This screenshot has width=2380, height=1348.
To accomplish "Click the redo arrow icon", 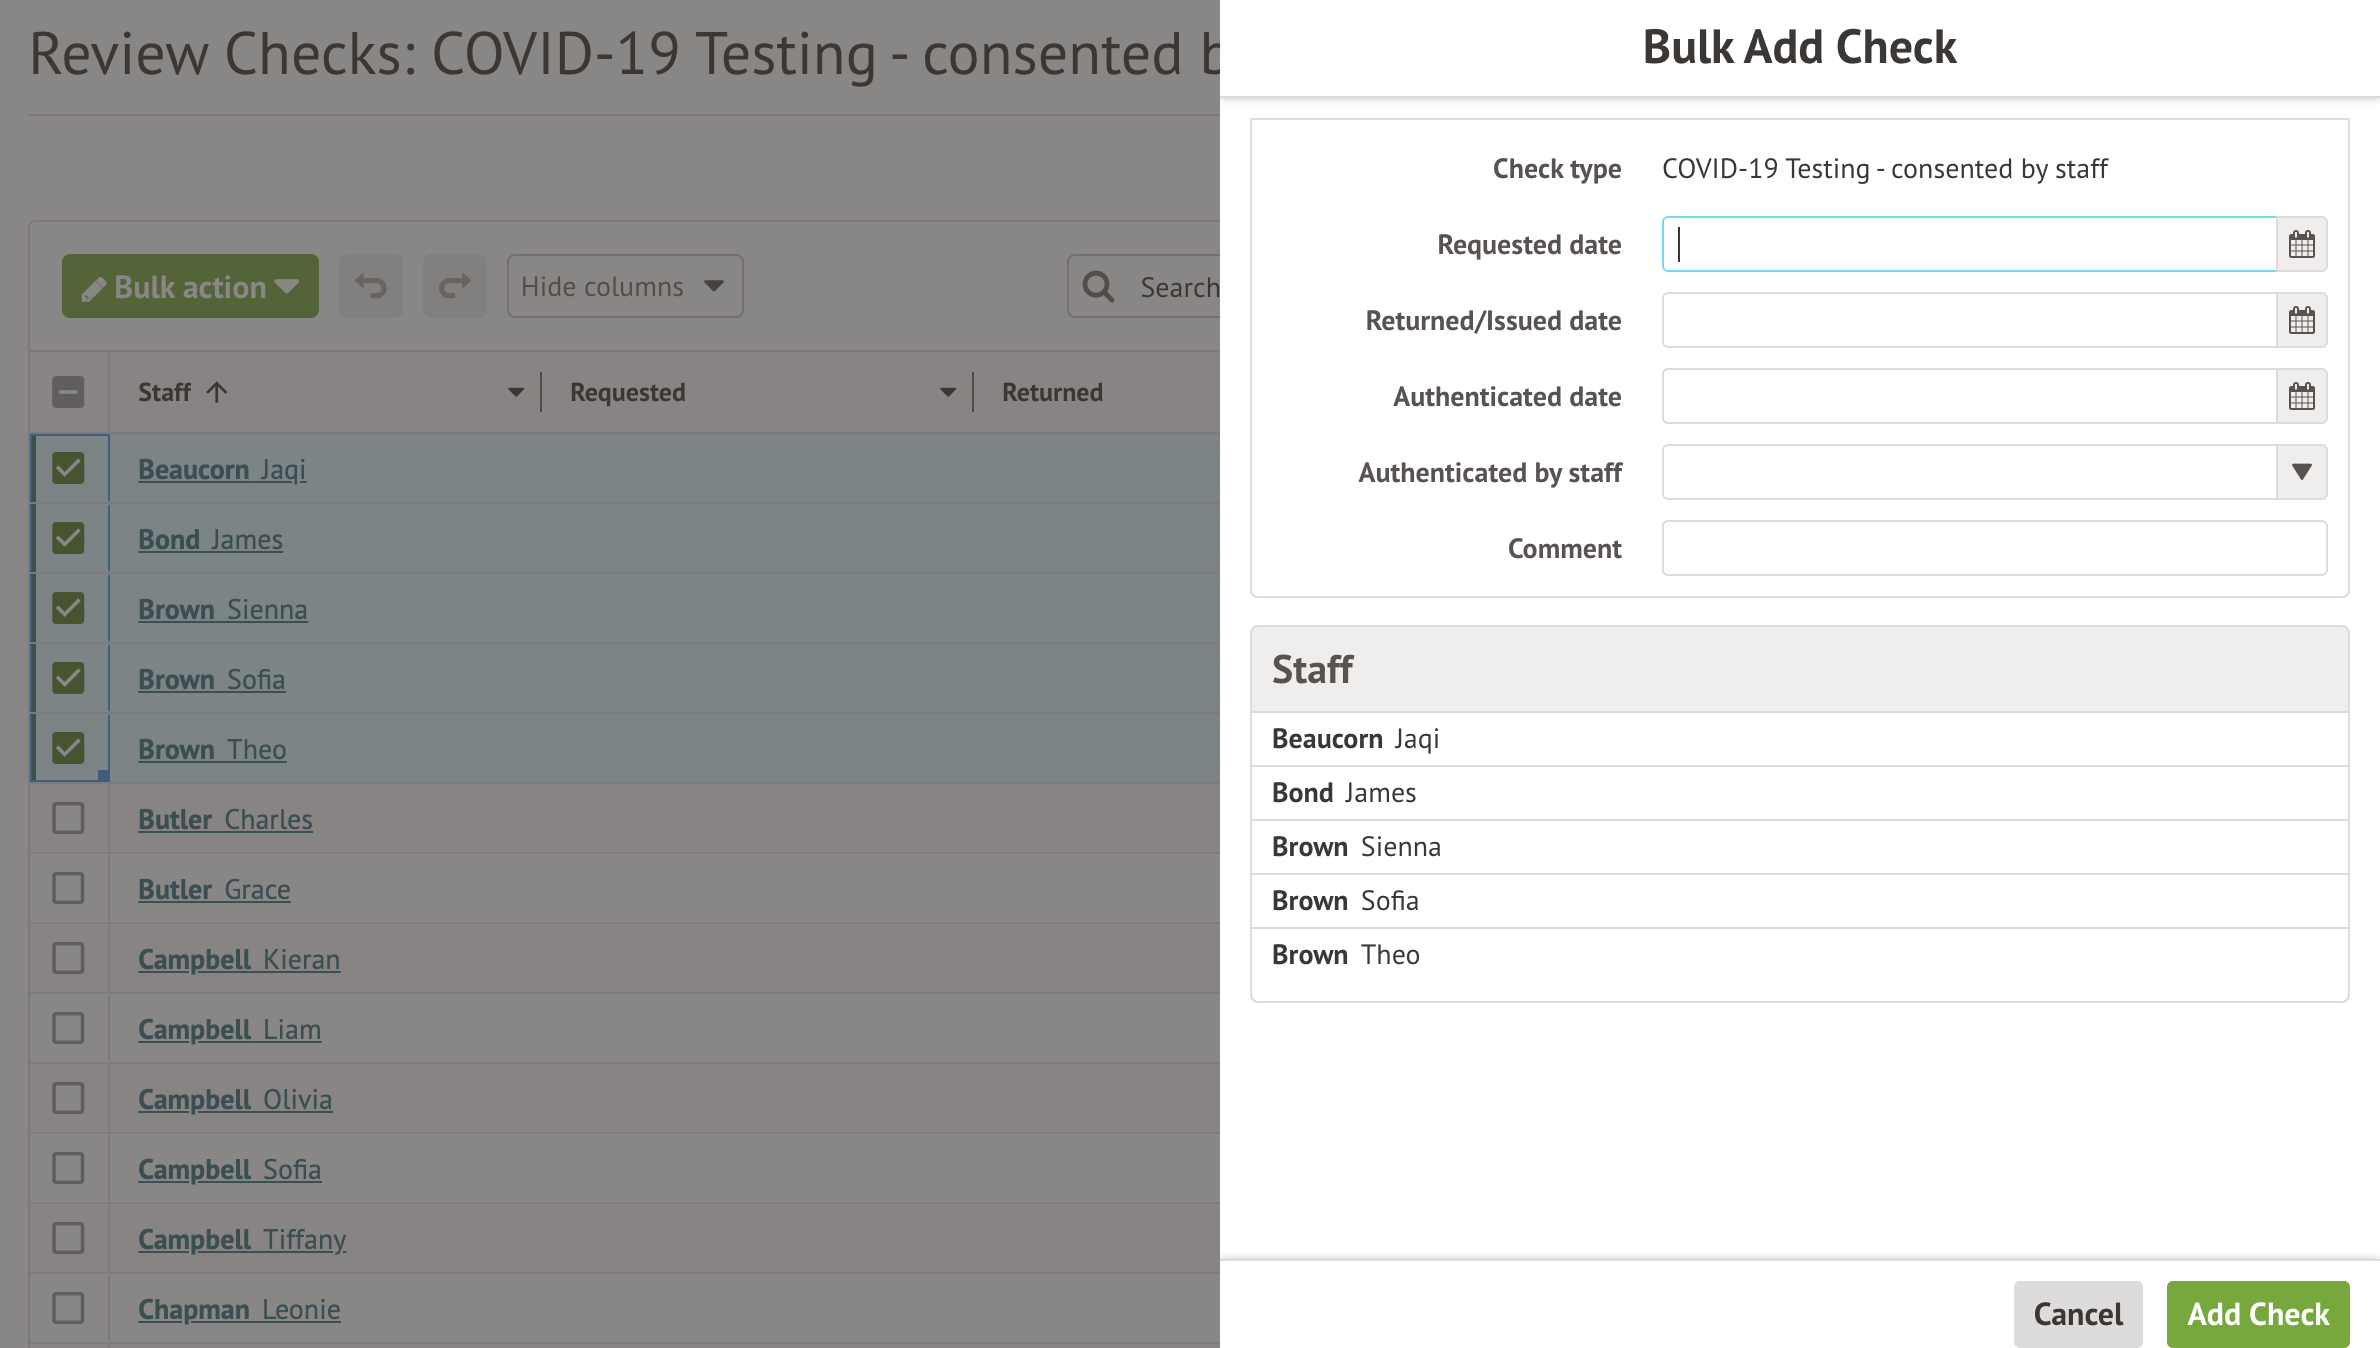I will coord(454,287).
